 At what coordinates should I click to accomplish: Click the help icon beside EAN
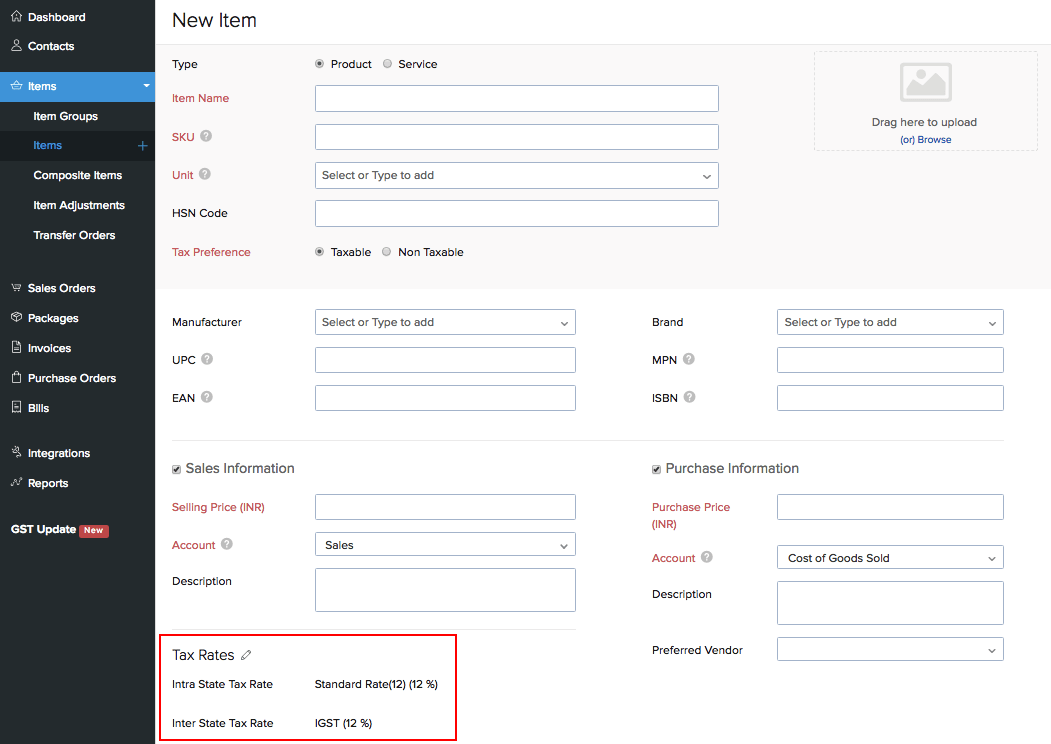click(207, 397)
